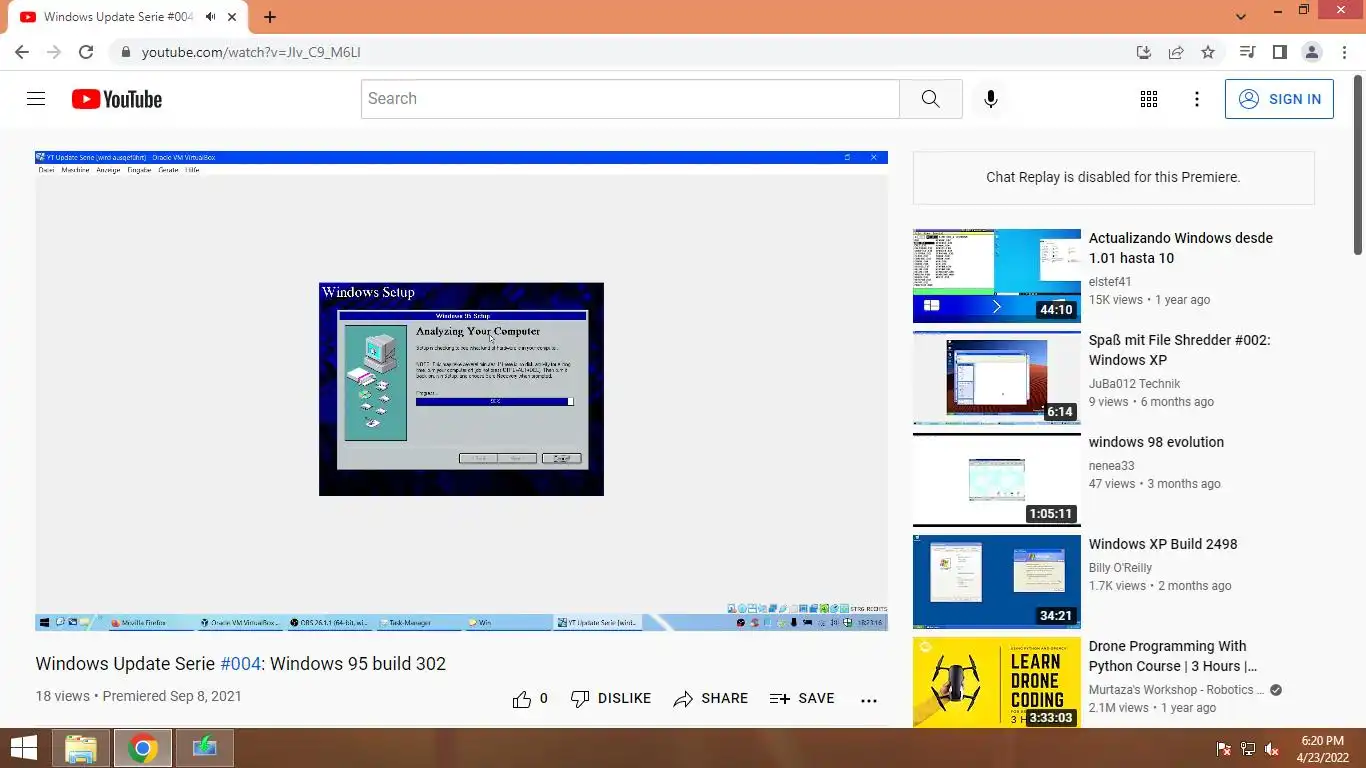
Task: Click the site lock icon
Action: [x=125, y=52]
